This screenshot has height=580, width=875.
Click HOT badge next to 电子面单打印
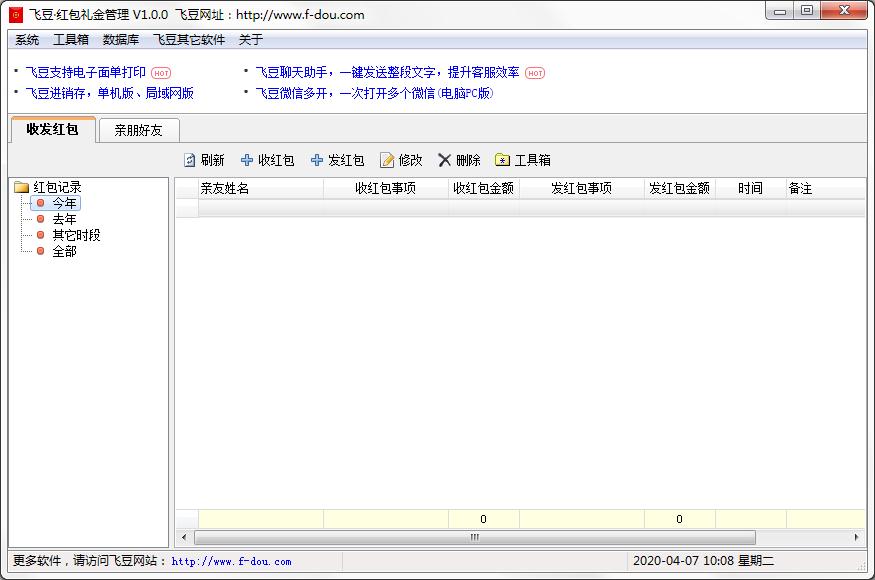point(161,73)
